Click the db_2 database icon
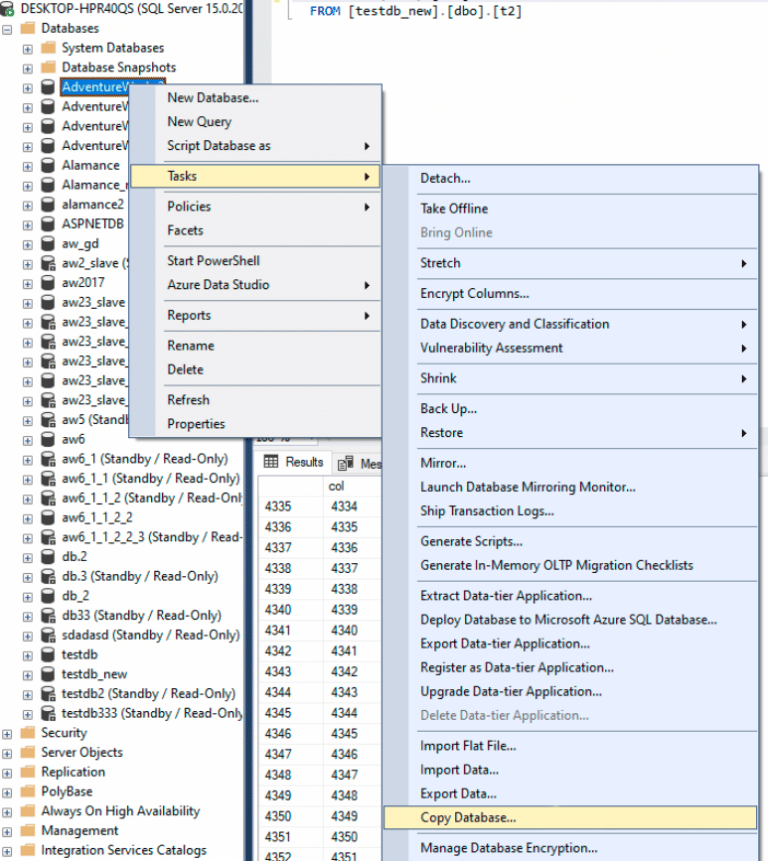The width and height of the screenshot is (768, 861). [x=47, y=596]
